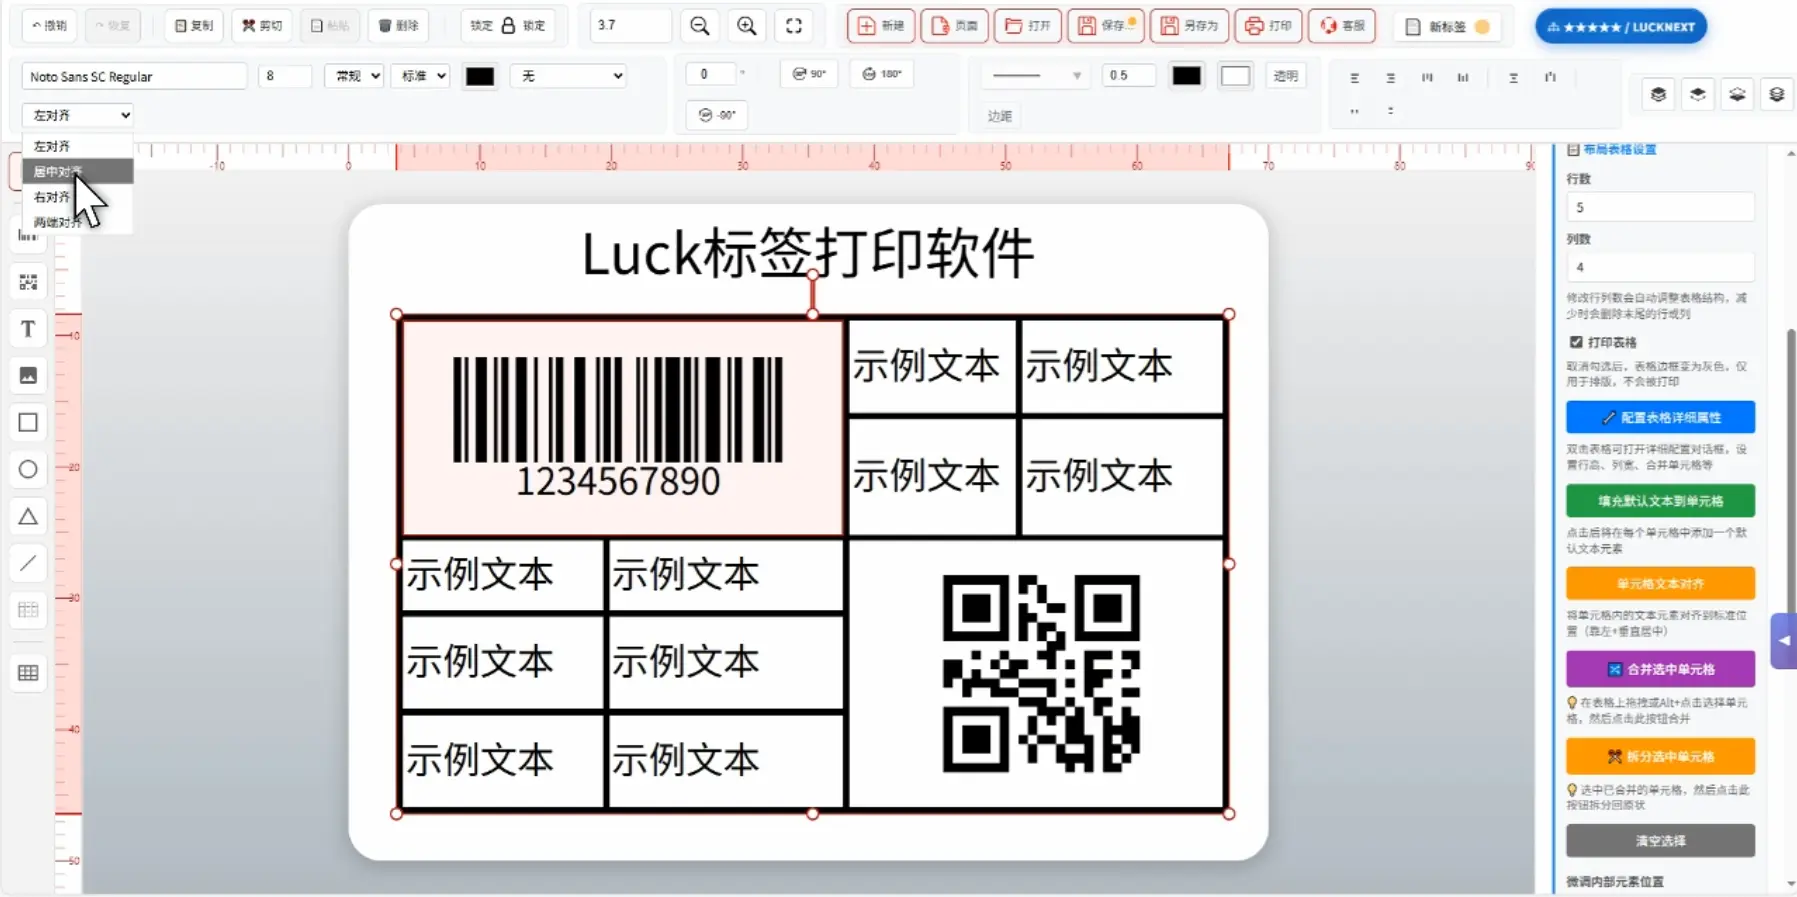Select the Text tool (T icon)
Viewport: 1797px width, 897px height.
coord(28,329)
